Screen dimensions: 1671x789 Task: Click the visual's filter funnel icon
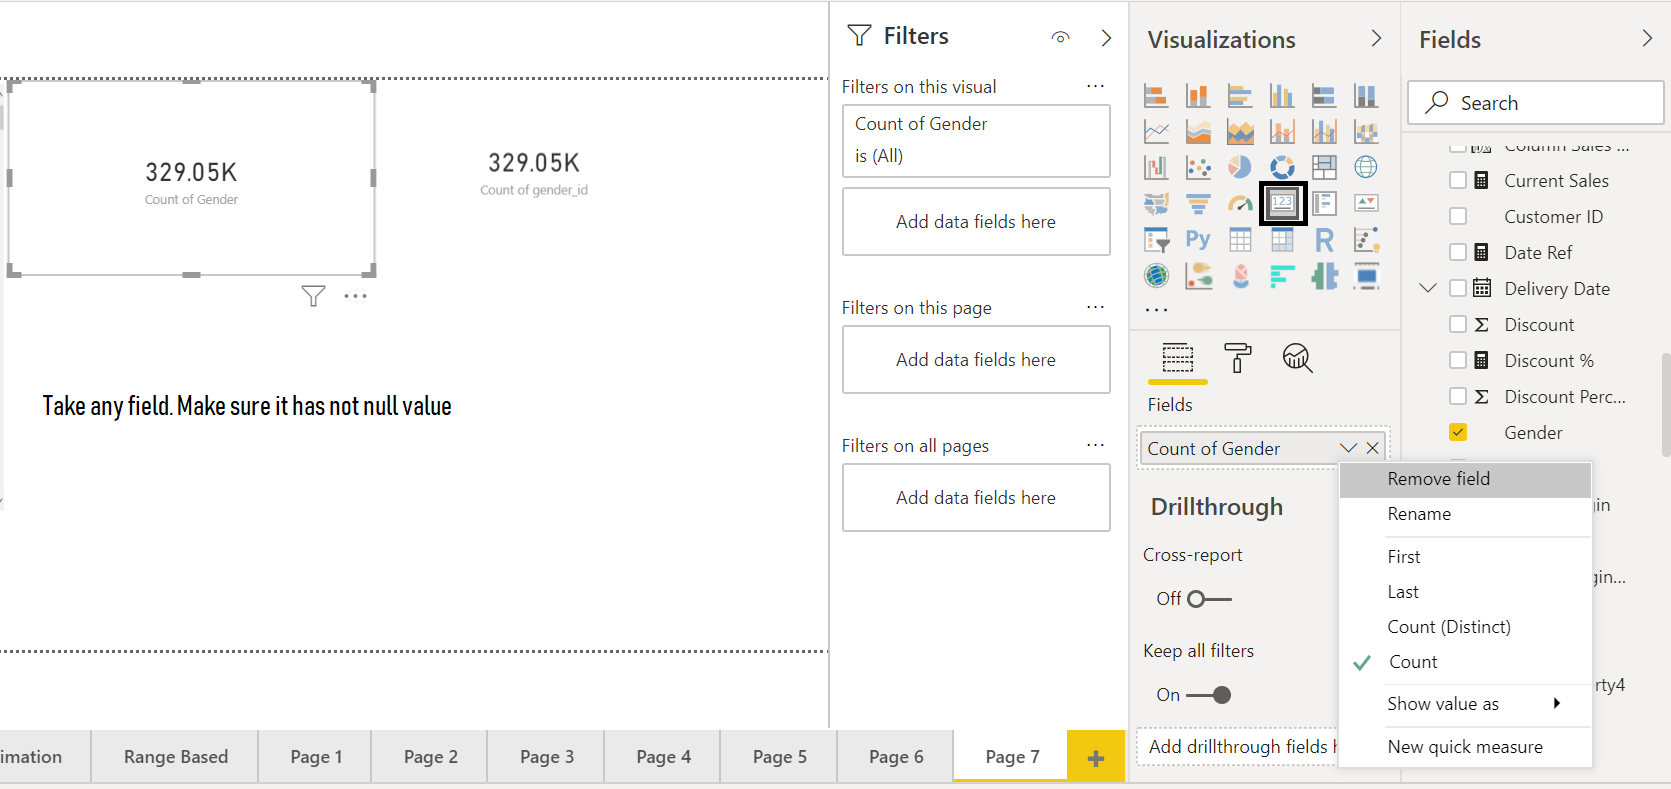313,296
